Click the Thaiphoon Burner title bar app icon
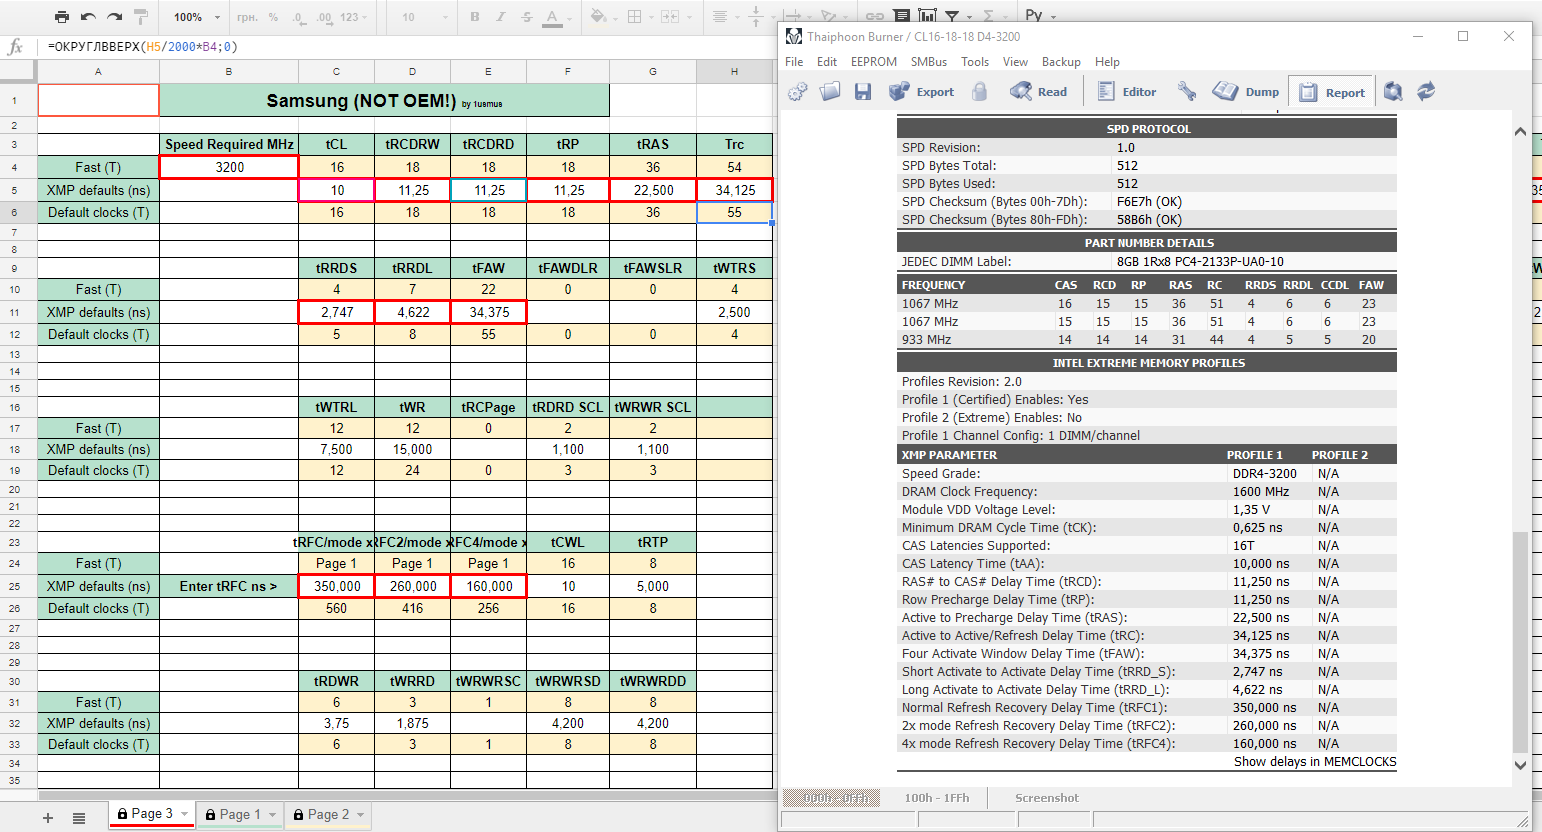The width and height of the screenshot is (1542, 832). 794,36
